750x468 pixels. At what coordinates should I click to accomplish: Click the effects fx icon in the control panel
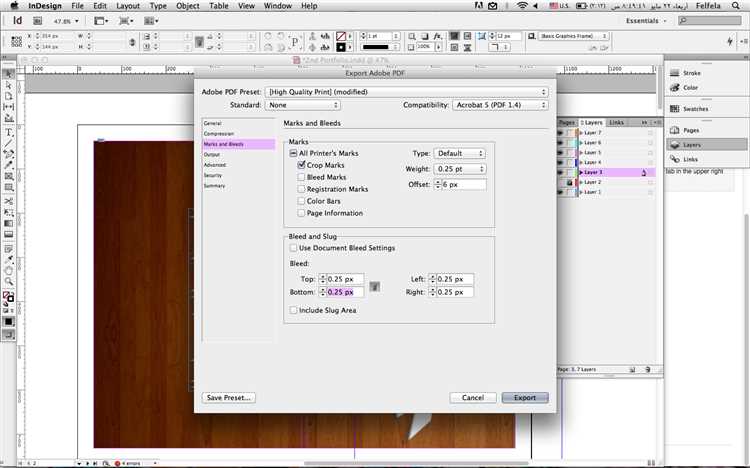click(x=437, y=36)
